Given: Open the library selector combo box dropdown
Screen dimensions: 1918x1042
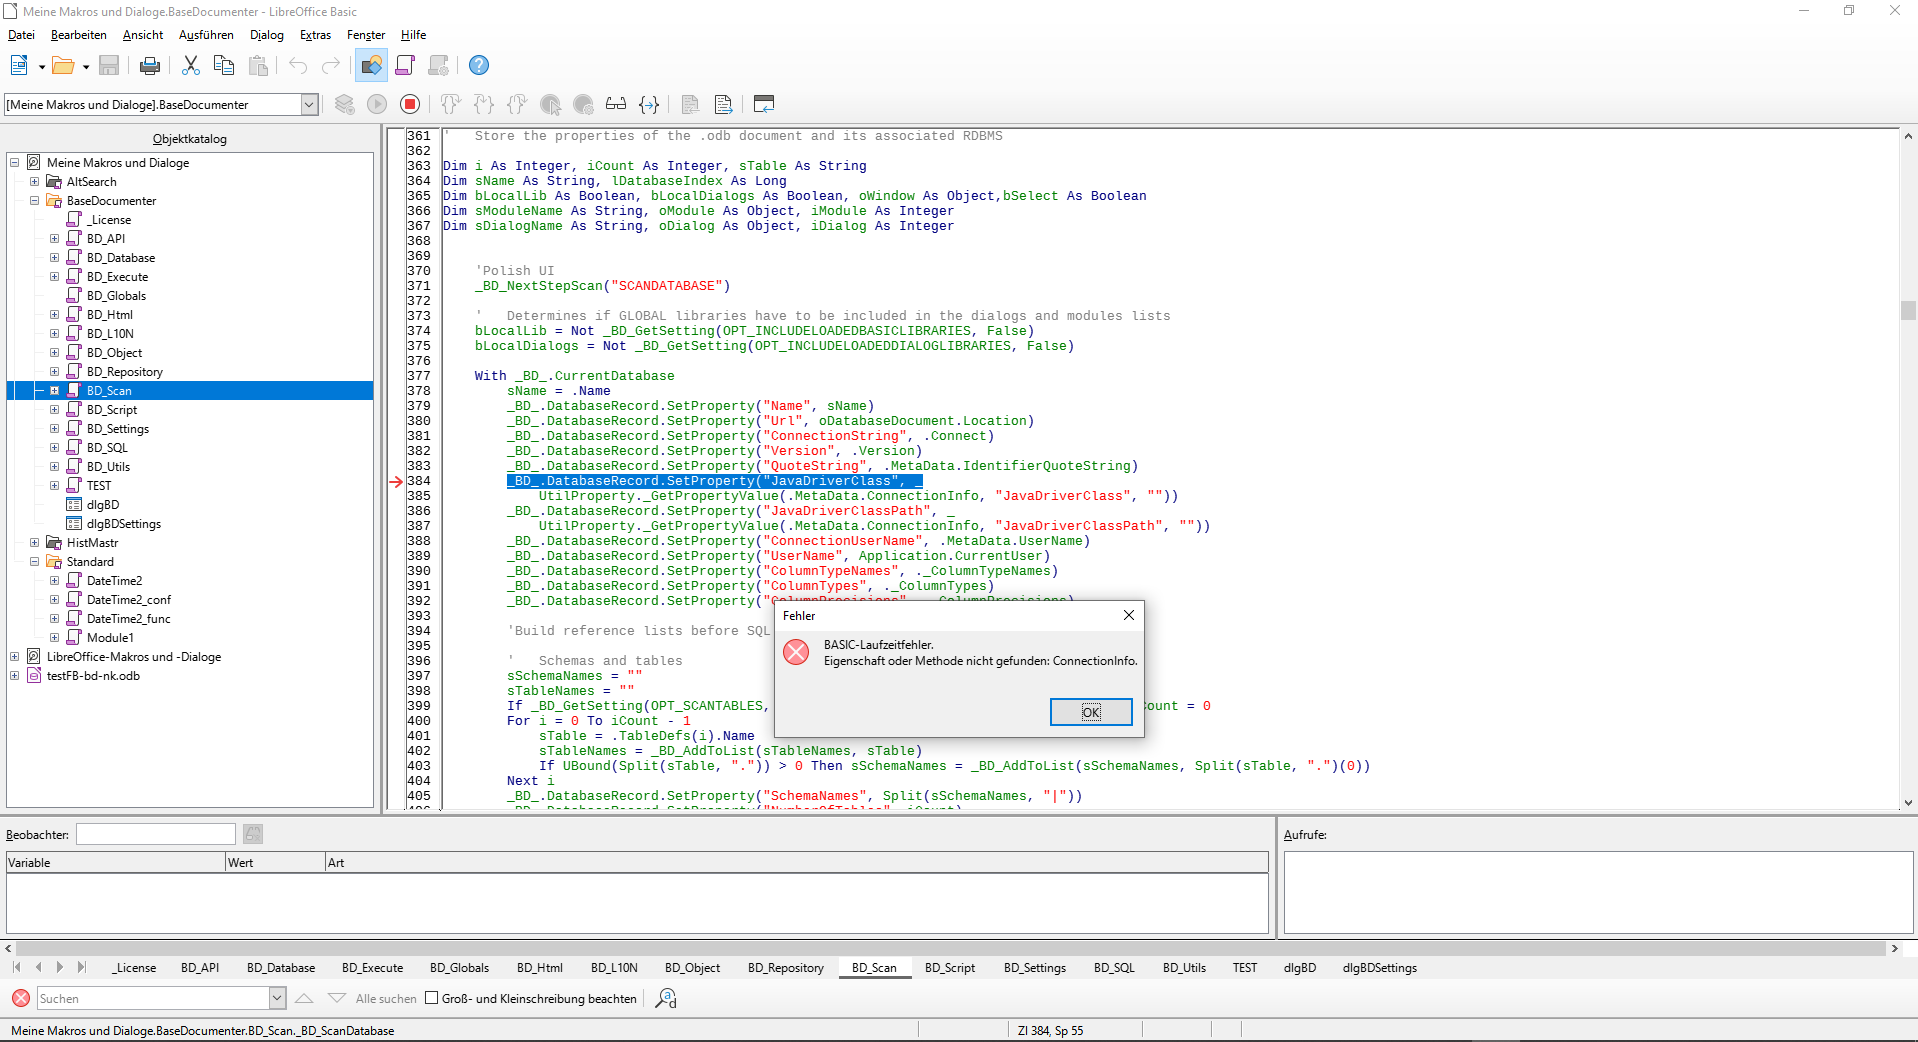Looking at the screenshot, I should (x=309, y=104).
